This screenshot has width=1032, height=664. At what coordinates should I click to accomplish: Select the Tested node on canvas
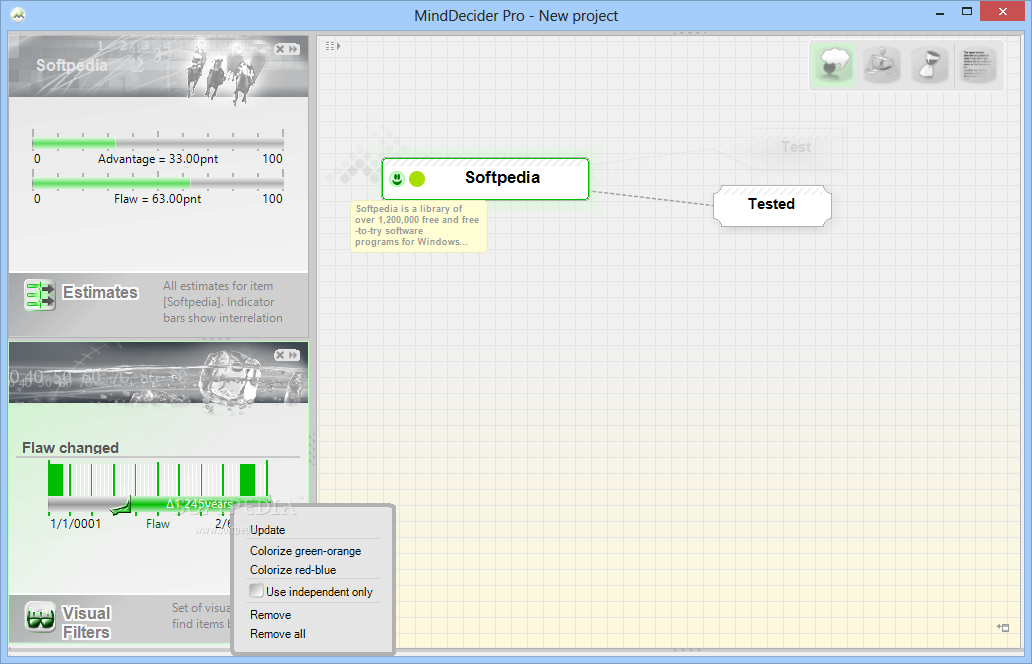coord(772,206)
